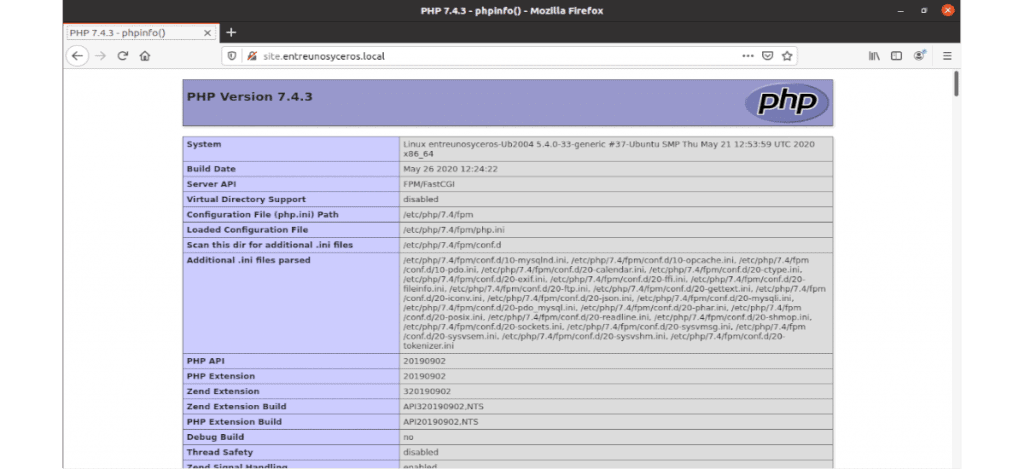The height and width of the screenshot is (469, 1024).
Task: Click the PHP logo image
Action: pos(786,103)
